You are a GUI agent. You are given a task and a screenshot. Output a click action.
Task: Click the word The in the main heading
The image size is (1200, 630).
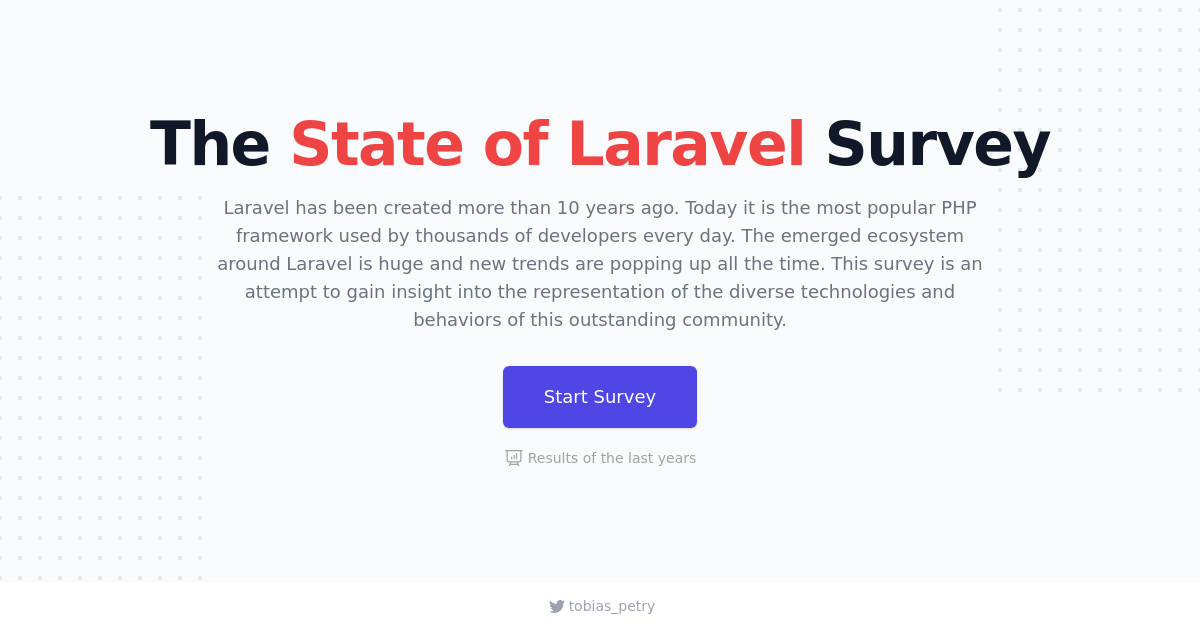coord(210,145)
